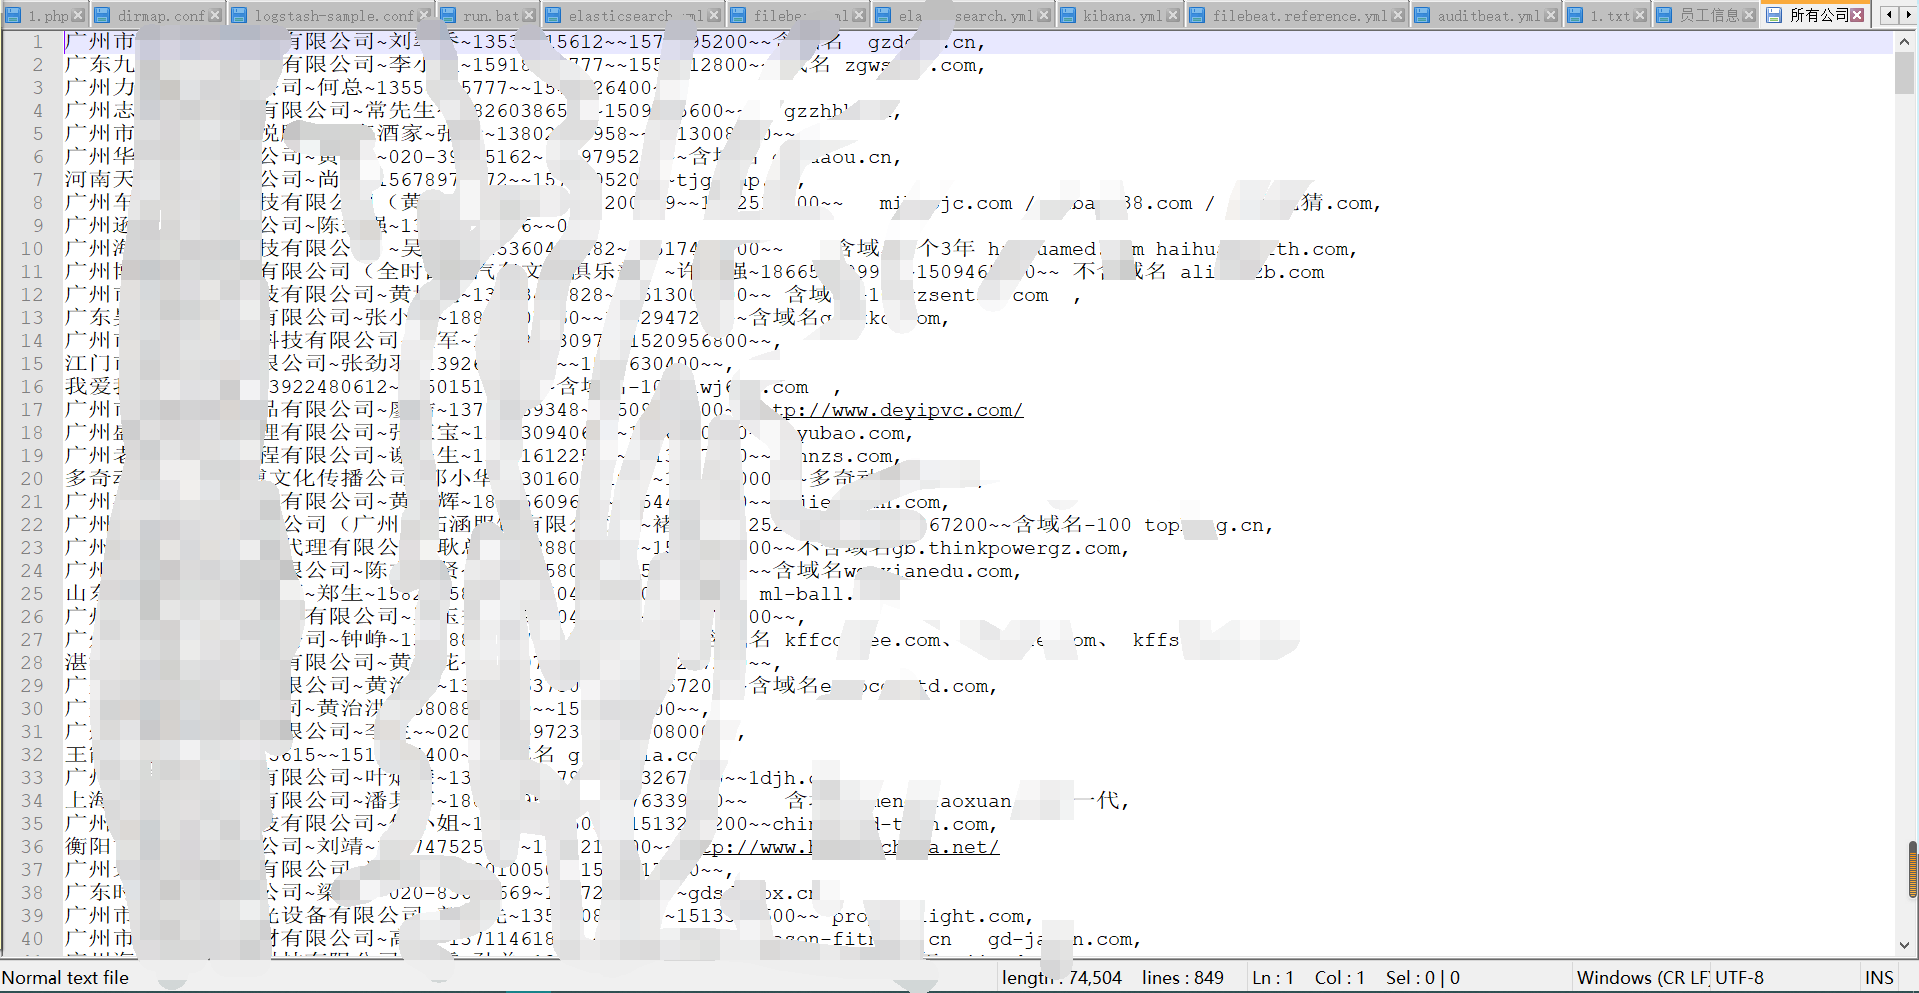
Task: Click 'kffs' text on line 27
Action: tap(1155, 640)
